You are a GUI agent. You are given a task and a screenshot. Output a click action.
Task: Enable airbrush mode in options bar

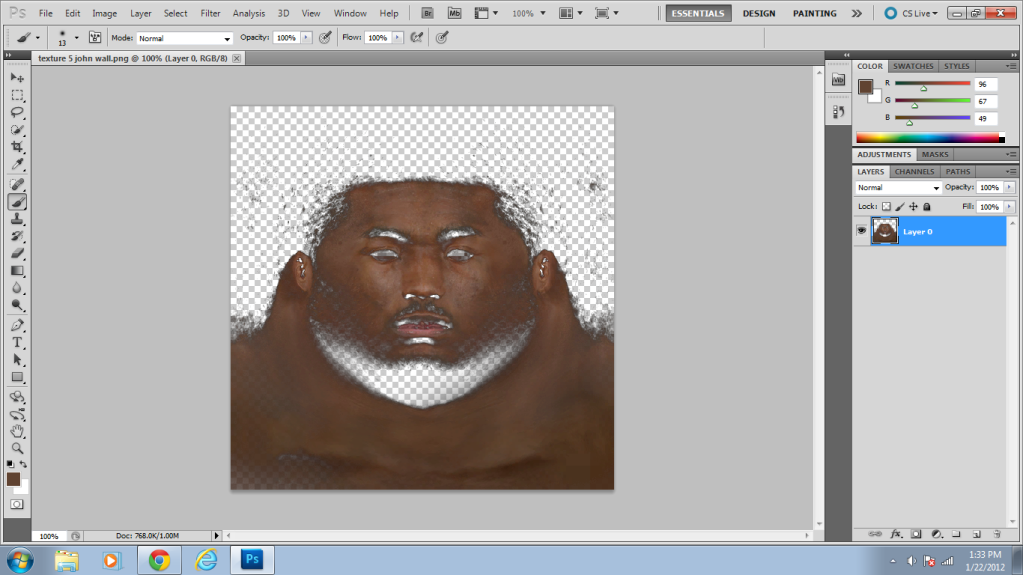[x=416, y=38]
